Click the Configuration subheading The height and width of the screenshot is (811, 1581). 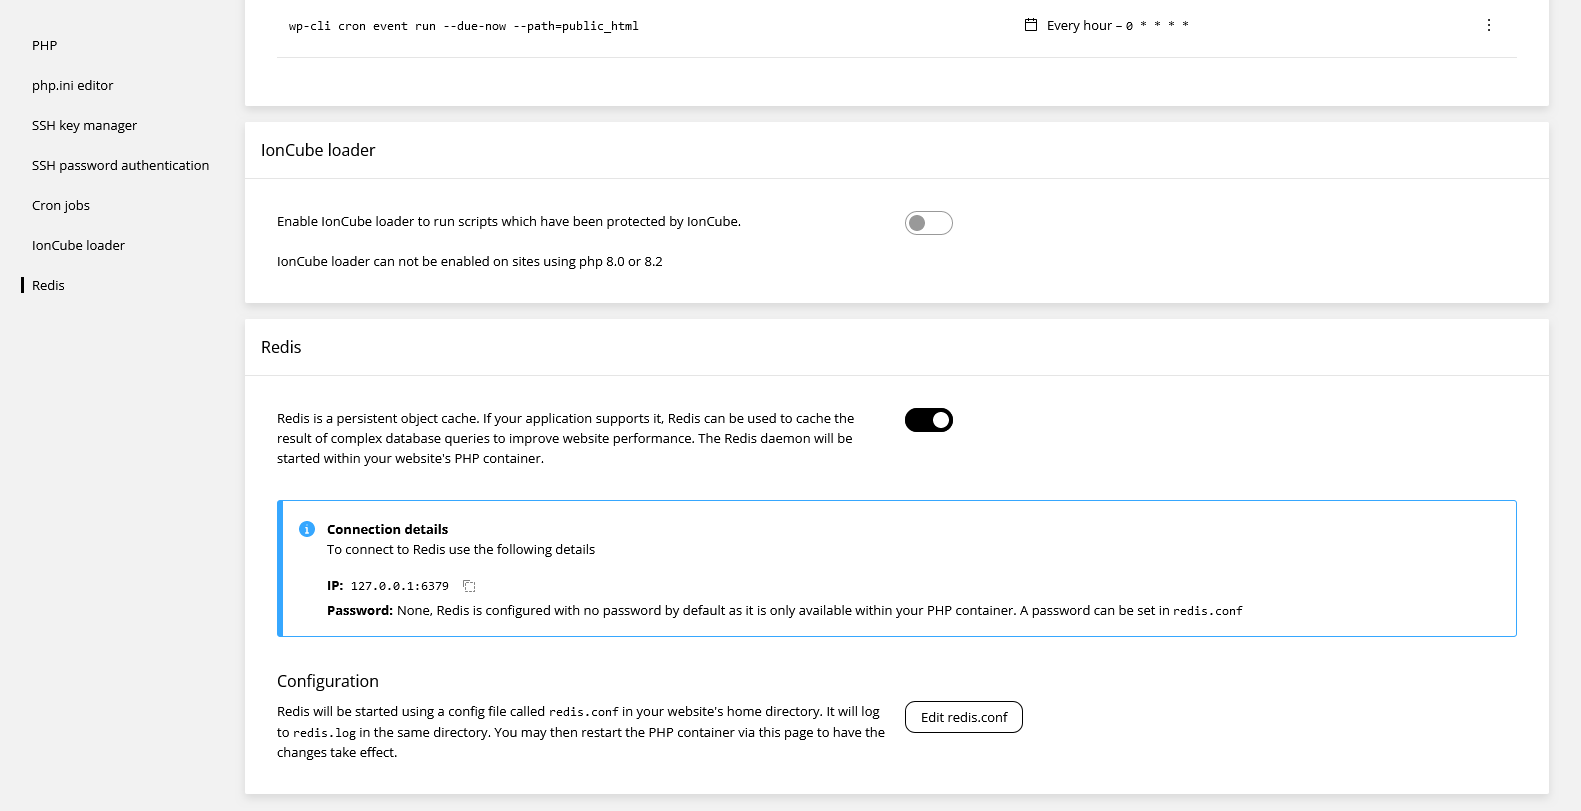[x=328, y=681]
